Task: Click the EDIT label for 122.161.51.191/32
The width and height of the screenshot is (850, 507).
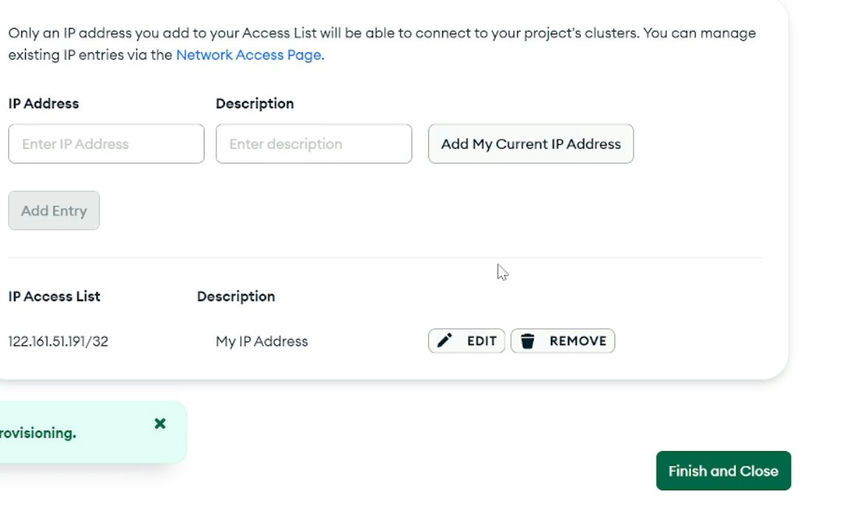Action: [482, 341]
